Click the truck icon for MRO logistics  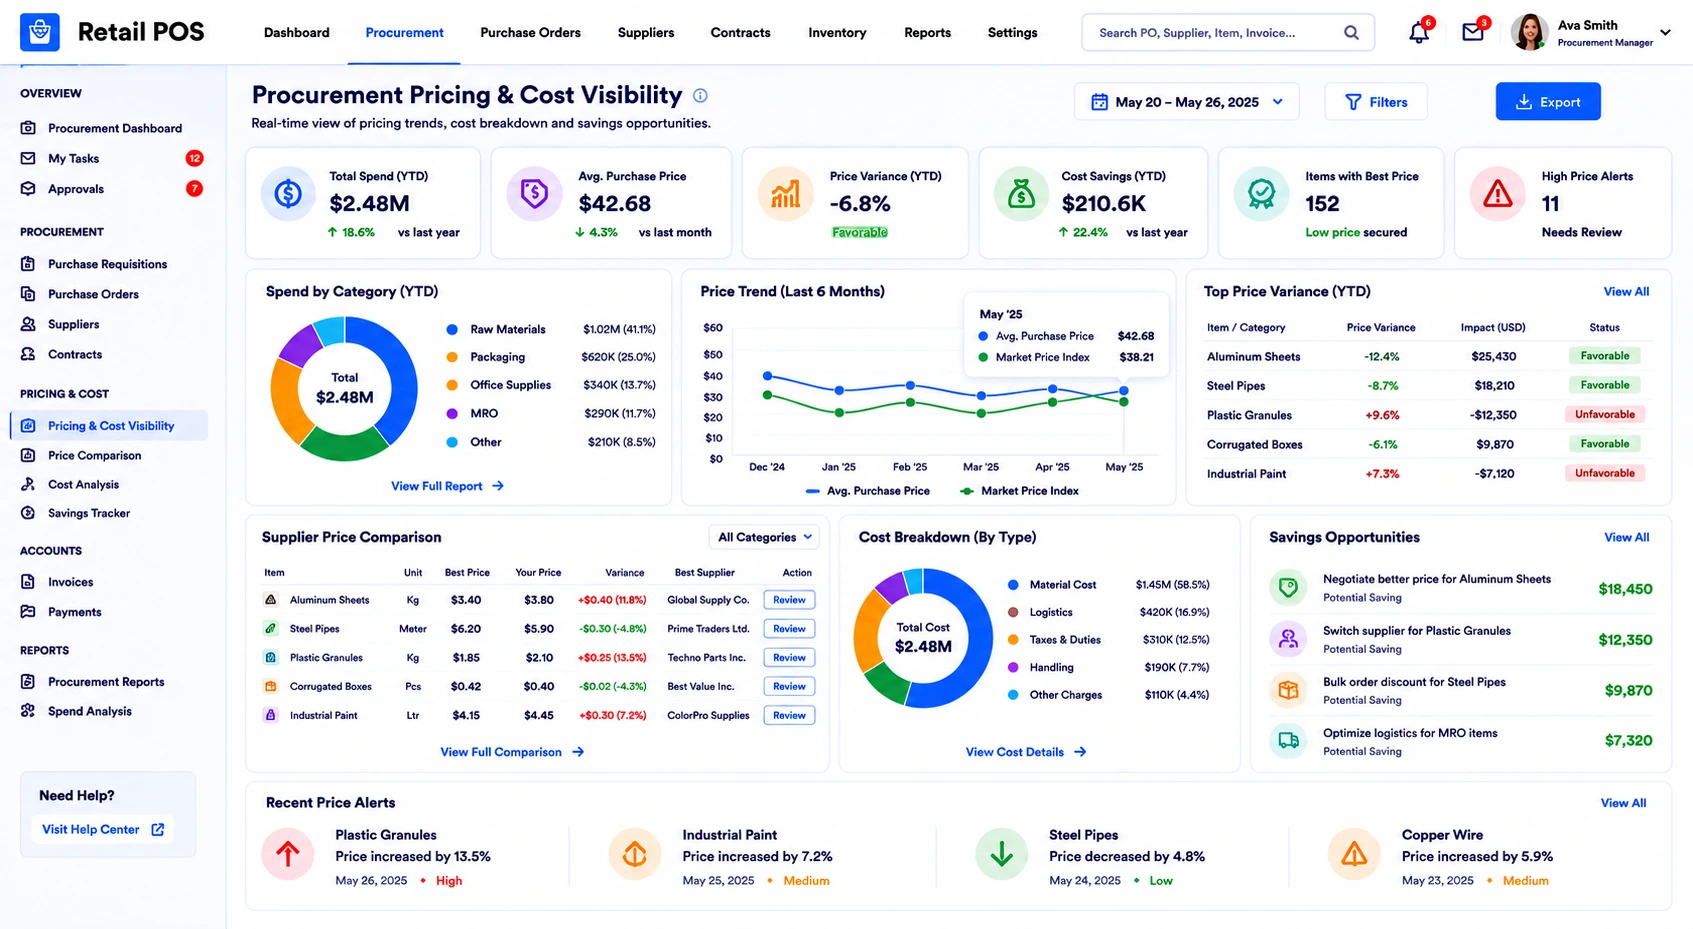pos(1288,741)
